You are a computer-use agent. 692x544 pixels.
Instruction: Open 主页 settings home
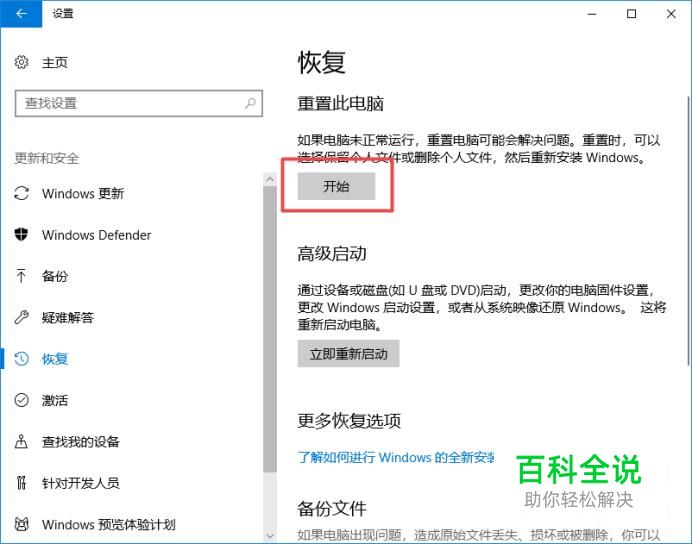click(x=54, y=62)
